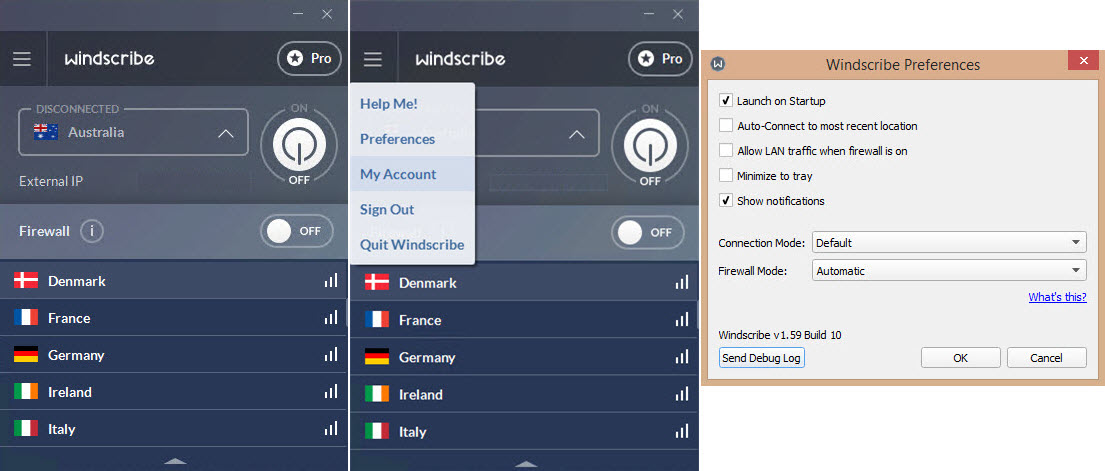Screen dimensions: 1105x471
Task: Click Cancel in Windscribe Preferences
Action: point(1047,357)
